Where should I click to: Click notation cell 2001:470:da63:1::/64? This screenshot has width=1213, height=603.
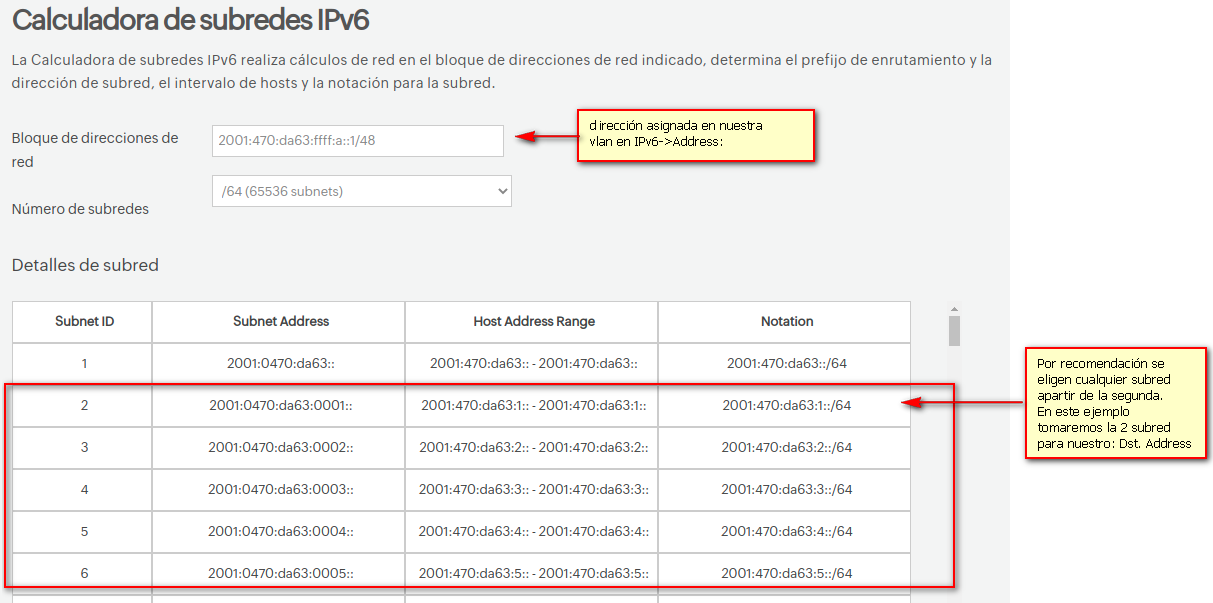pos(786,406)
